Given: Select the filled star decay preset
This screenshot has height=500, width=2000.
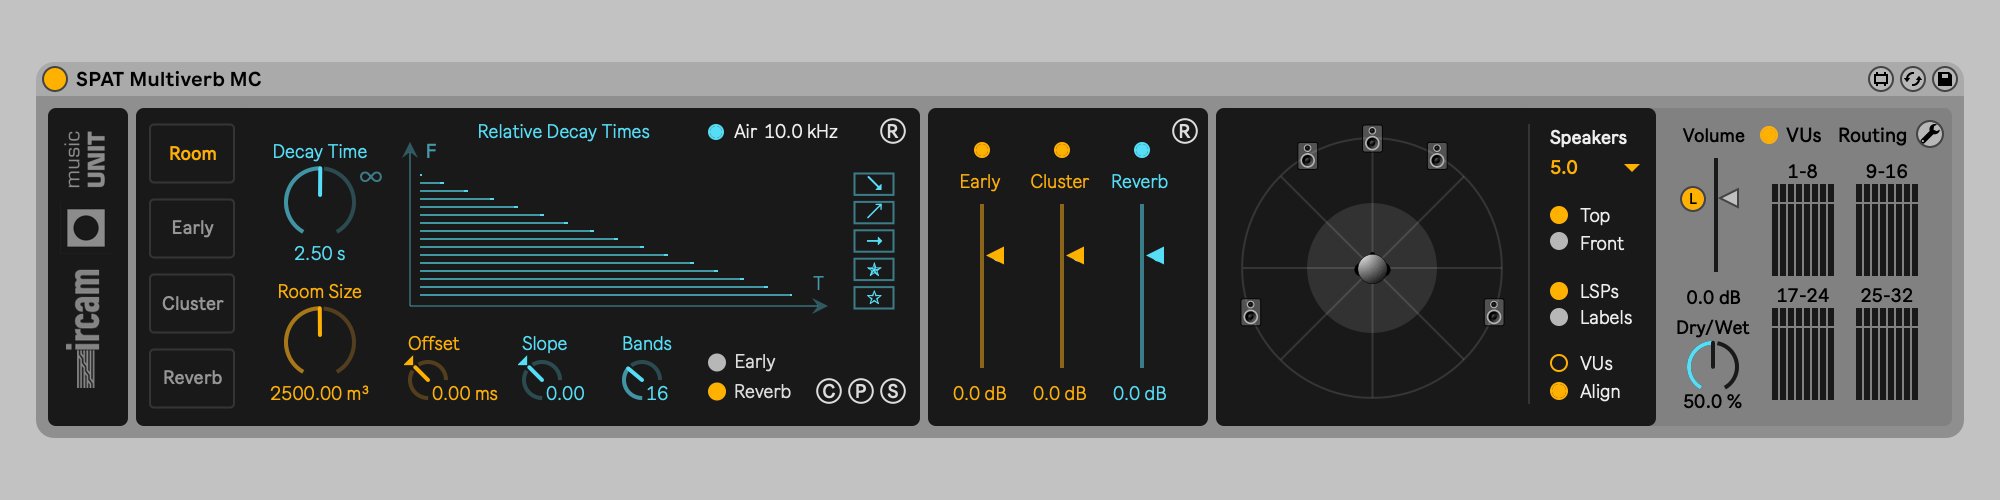Looking at the screenshot, I should click(x=874, y=269).
